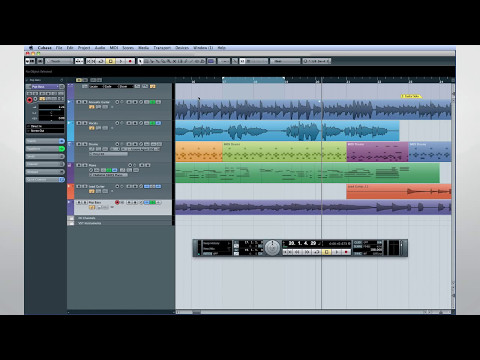The height and width of the screenshot is (360, 480).
Task: Open the File menu
Action: point(59,48)
